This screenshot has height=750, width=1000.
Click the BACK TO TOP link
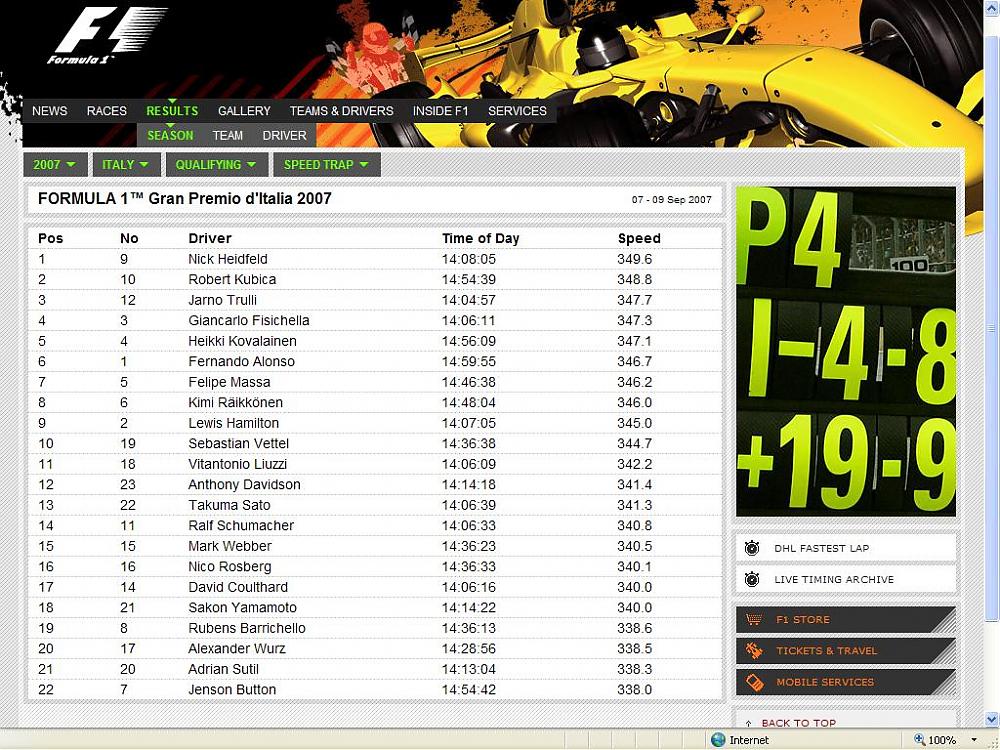(x=798, y=723)
